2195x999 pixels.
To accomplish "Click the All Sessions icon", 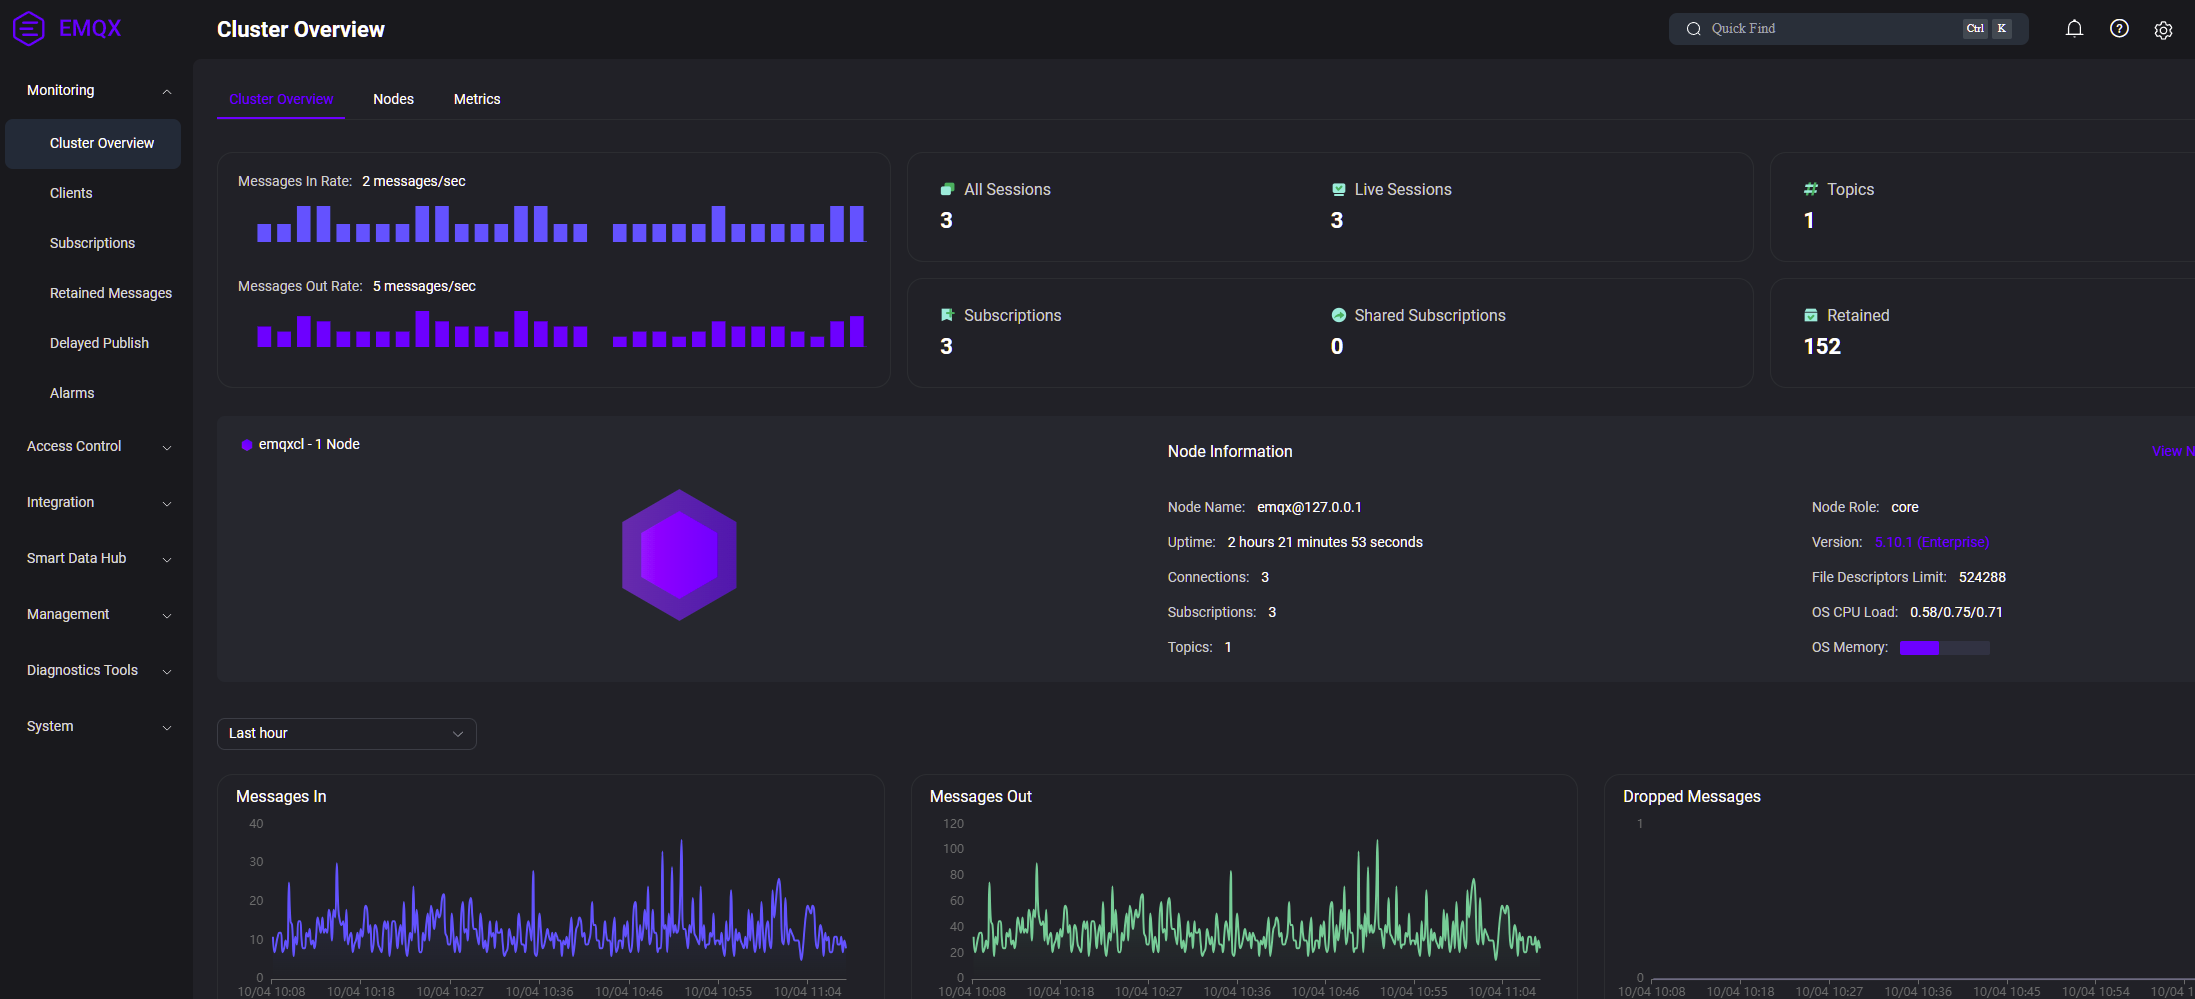I will [947, 190].
